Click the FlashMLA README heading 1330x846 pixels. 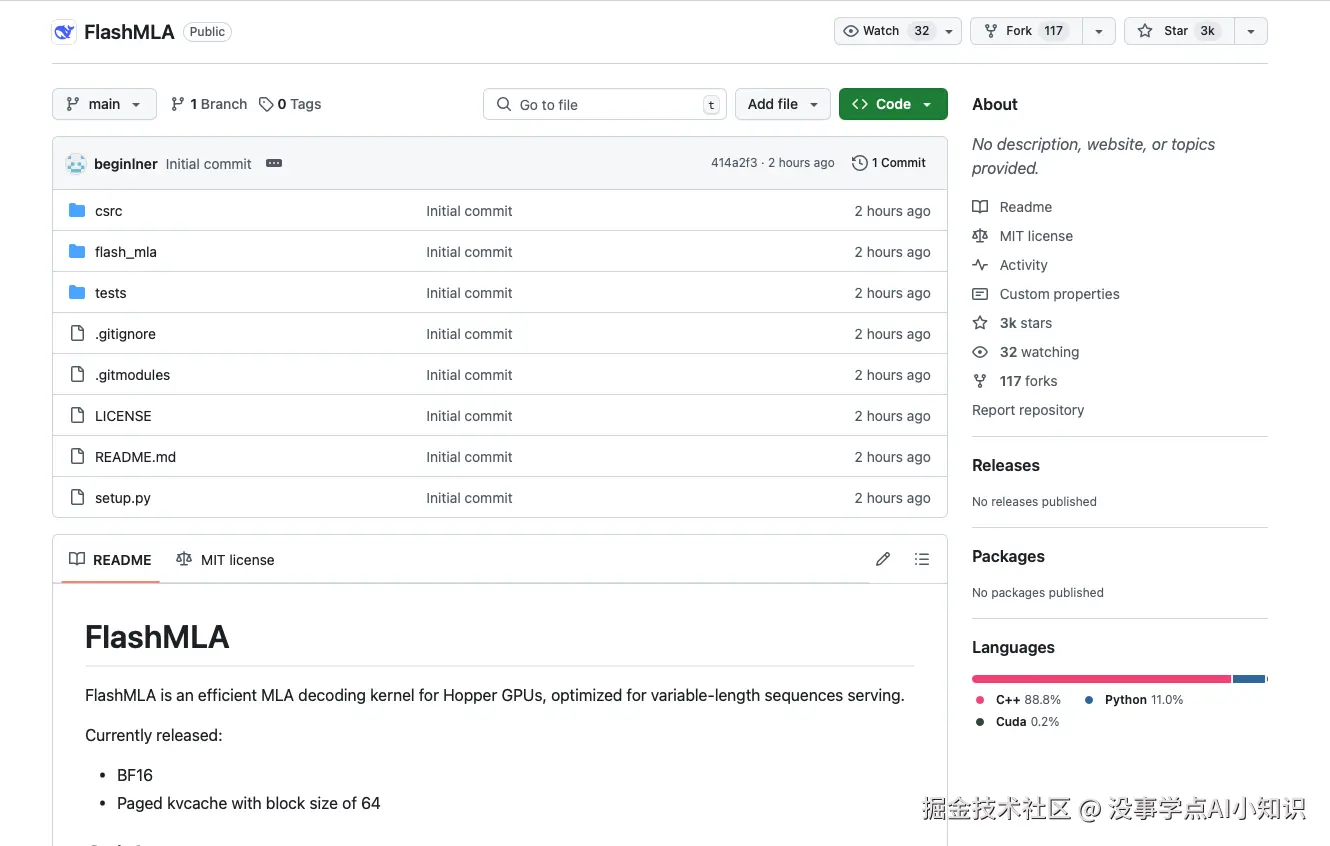click(x=157, y=637)
